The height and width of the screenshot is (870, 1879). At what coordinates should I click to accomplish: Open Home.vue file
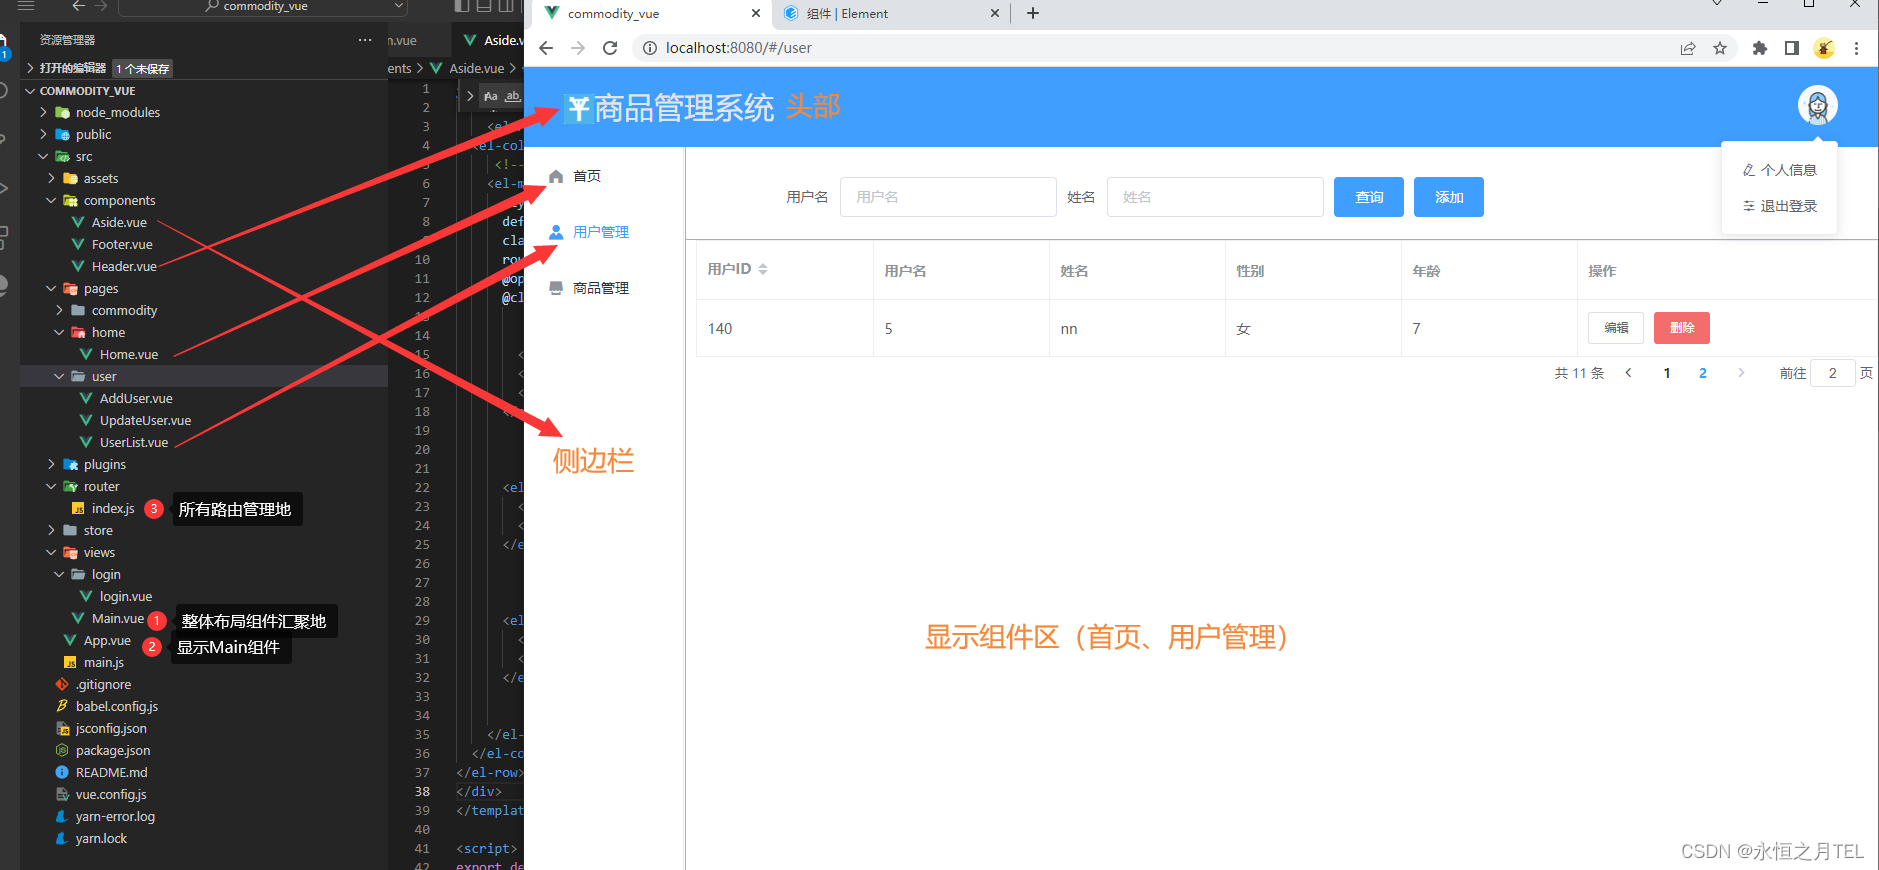click(x=128, y=354)
